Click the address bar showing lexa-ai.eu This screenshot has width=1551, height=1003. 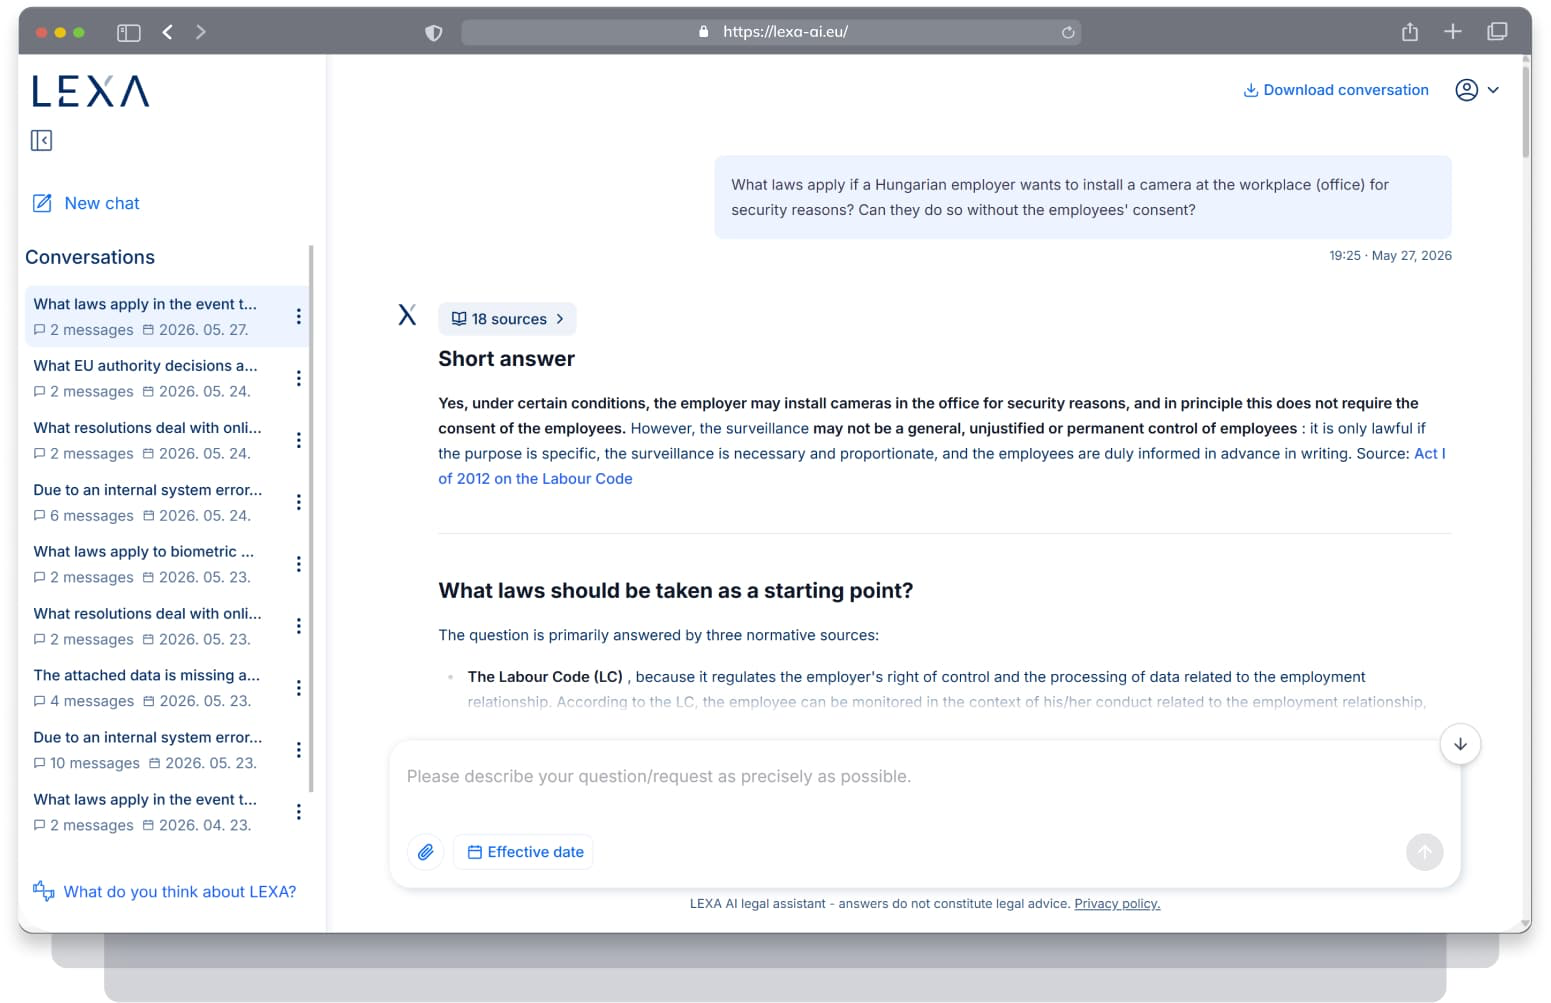(x=771, y=32)
